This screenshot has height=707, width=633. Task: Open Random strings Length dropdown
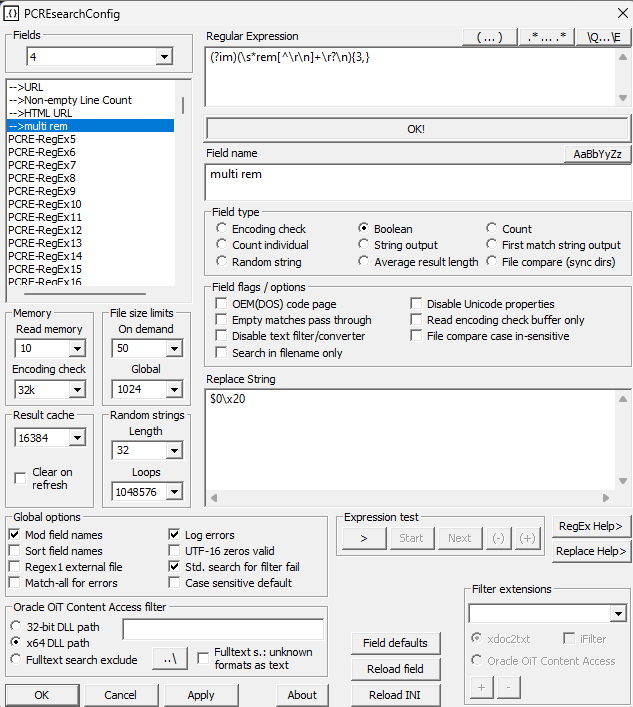click(x=174, y=450)
